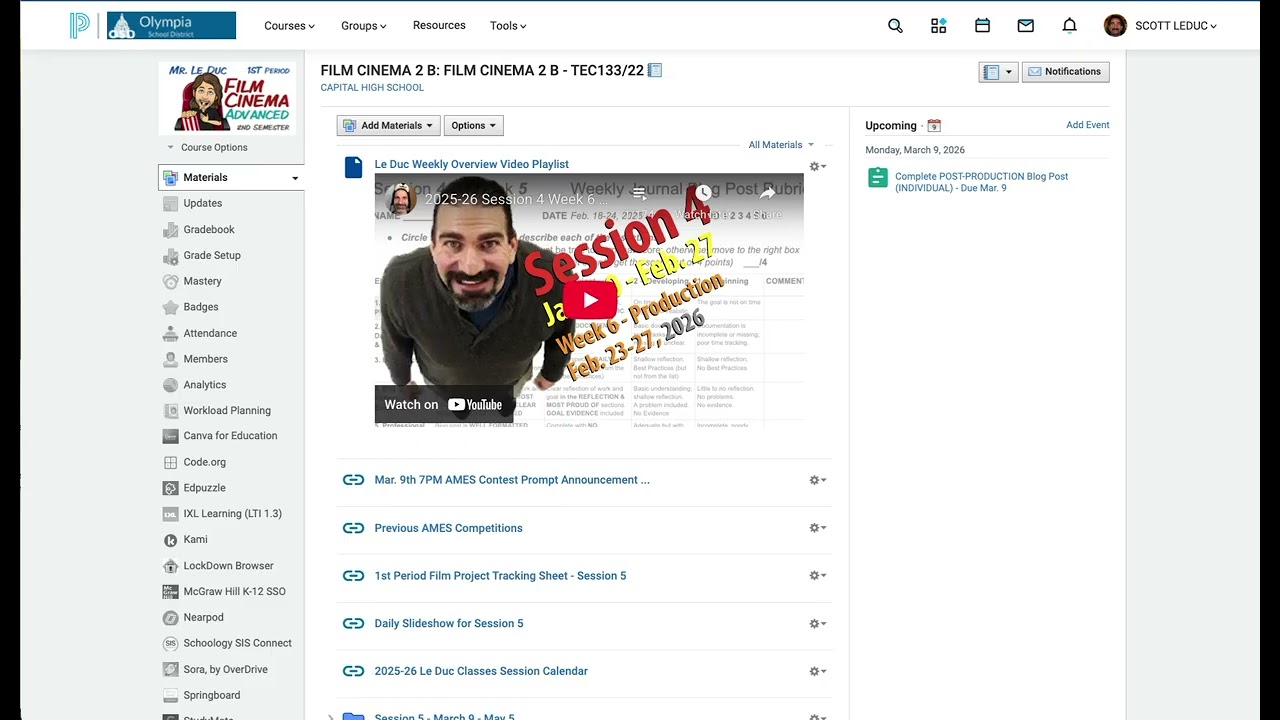Screen dimensions: 1280x720
Task: Open the apps grid icon
Action: click(939, 26)
